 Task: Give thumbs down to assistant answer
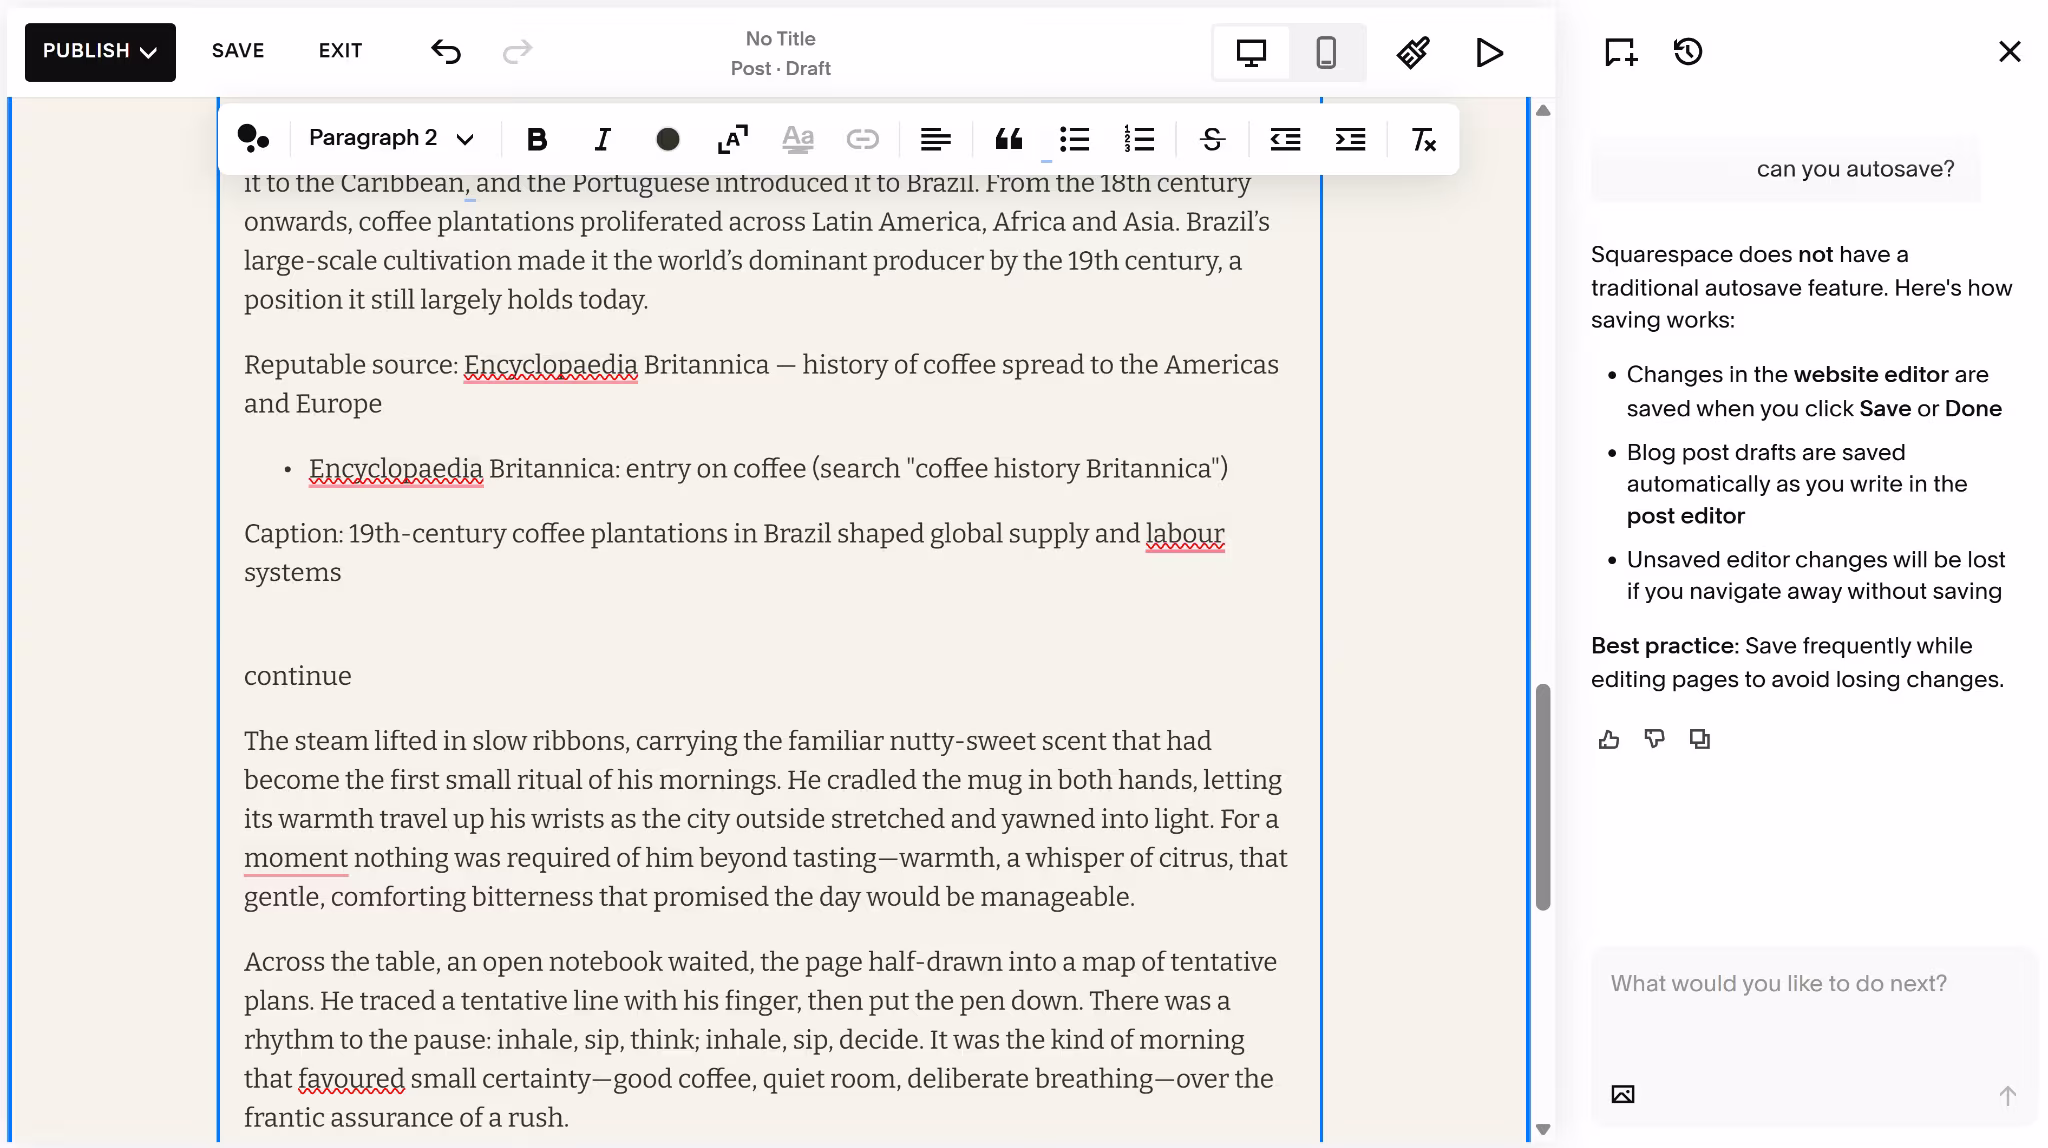point(1654,739)
